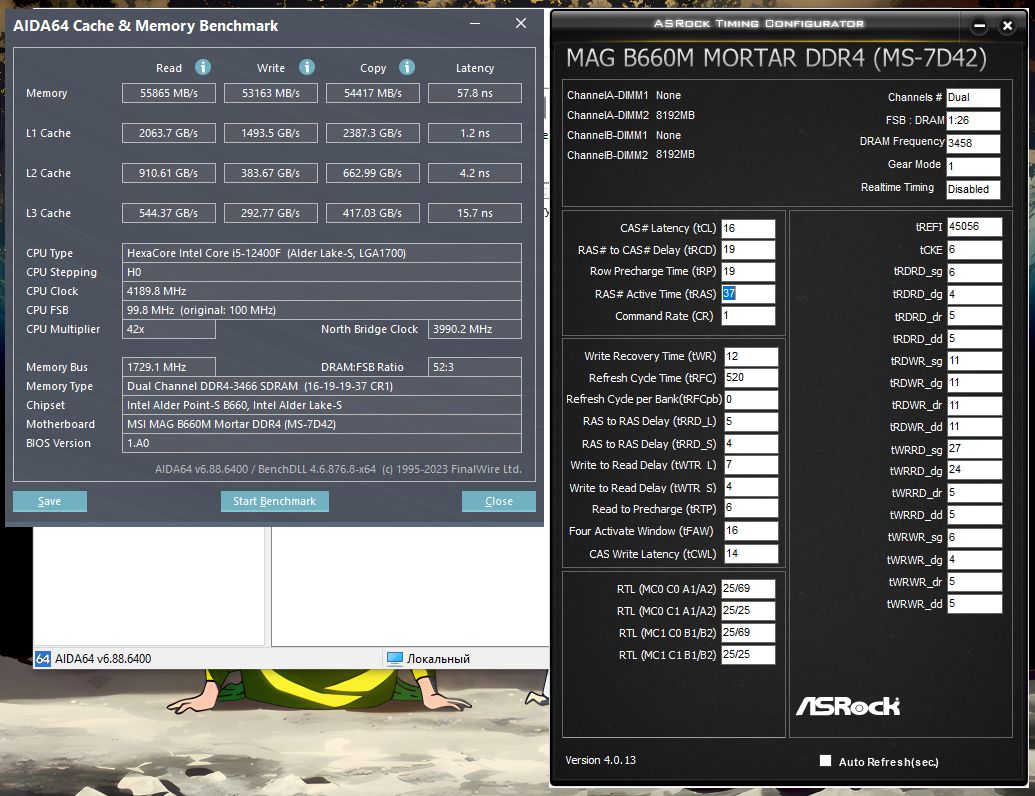The height and width of the screenshot is (796, 1035).
Task: Click the Read info icon
Action: pyautogui.click(x=203, y=67)
